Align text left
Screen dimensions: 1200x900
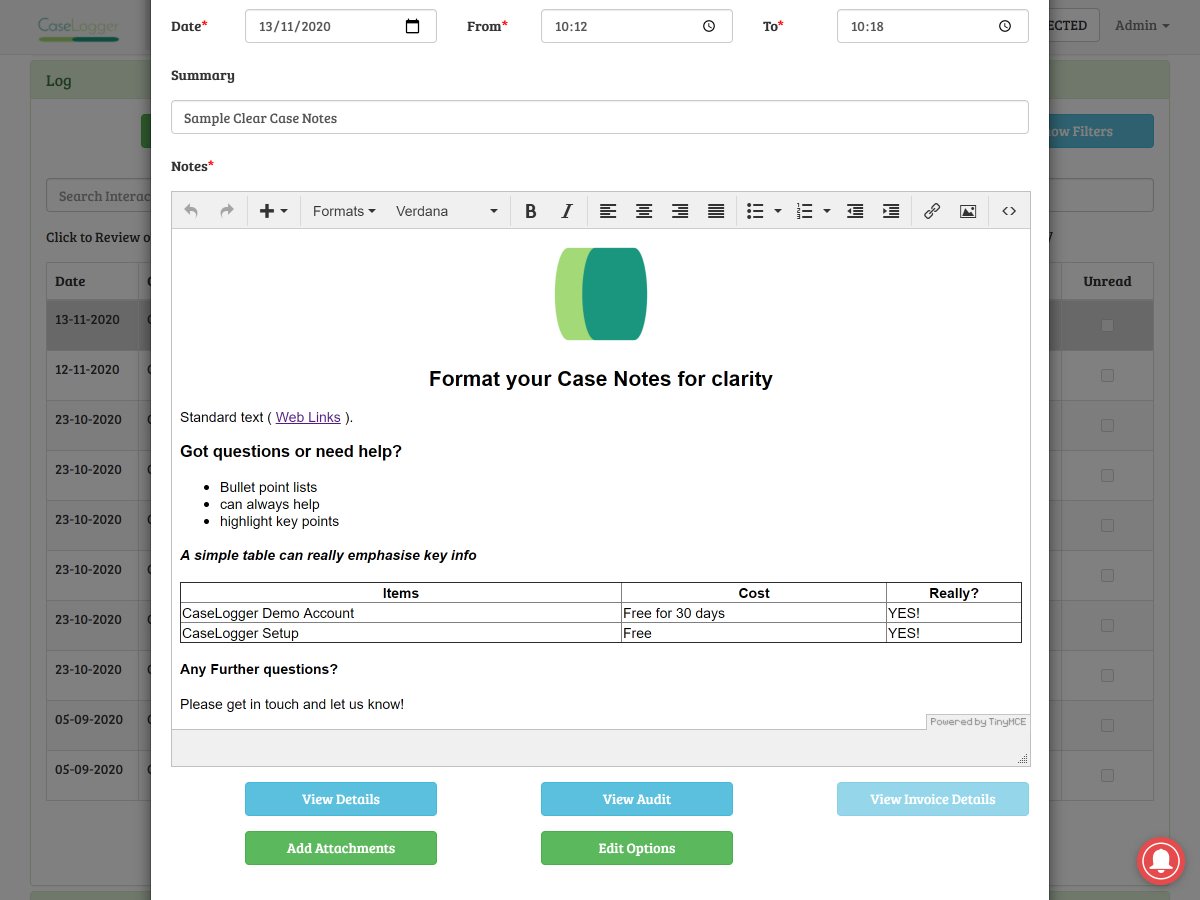(x=608, y=211)
